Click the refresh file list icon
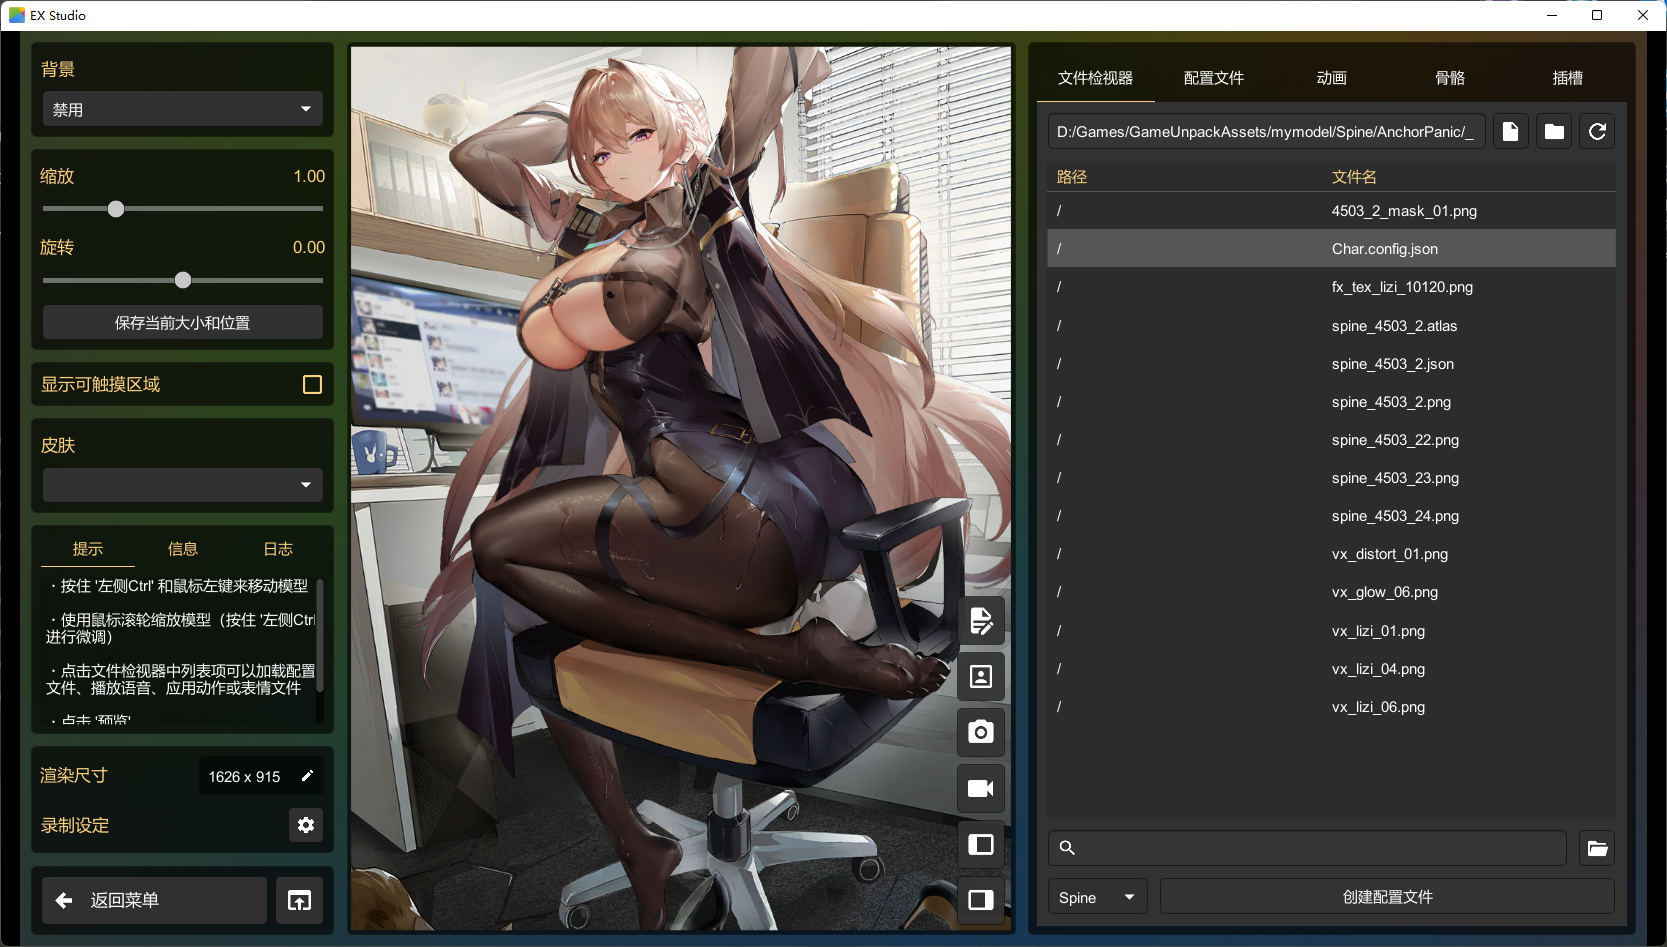 [1597, 132]
